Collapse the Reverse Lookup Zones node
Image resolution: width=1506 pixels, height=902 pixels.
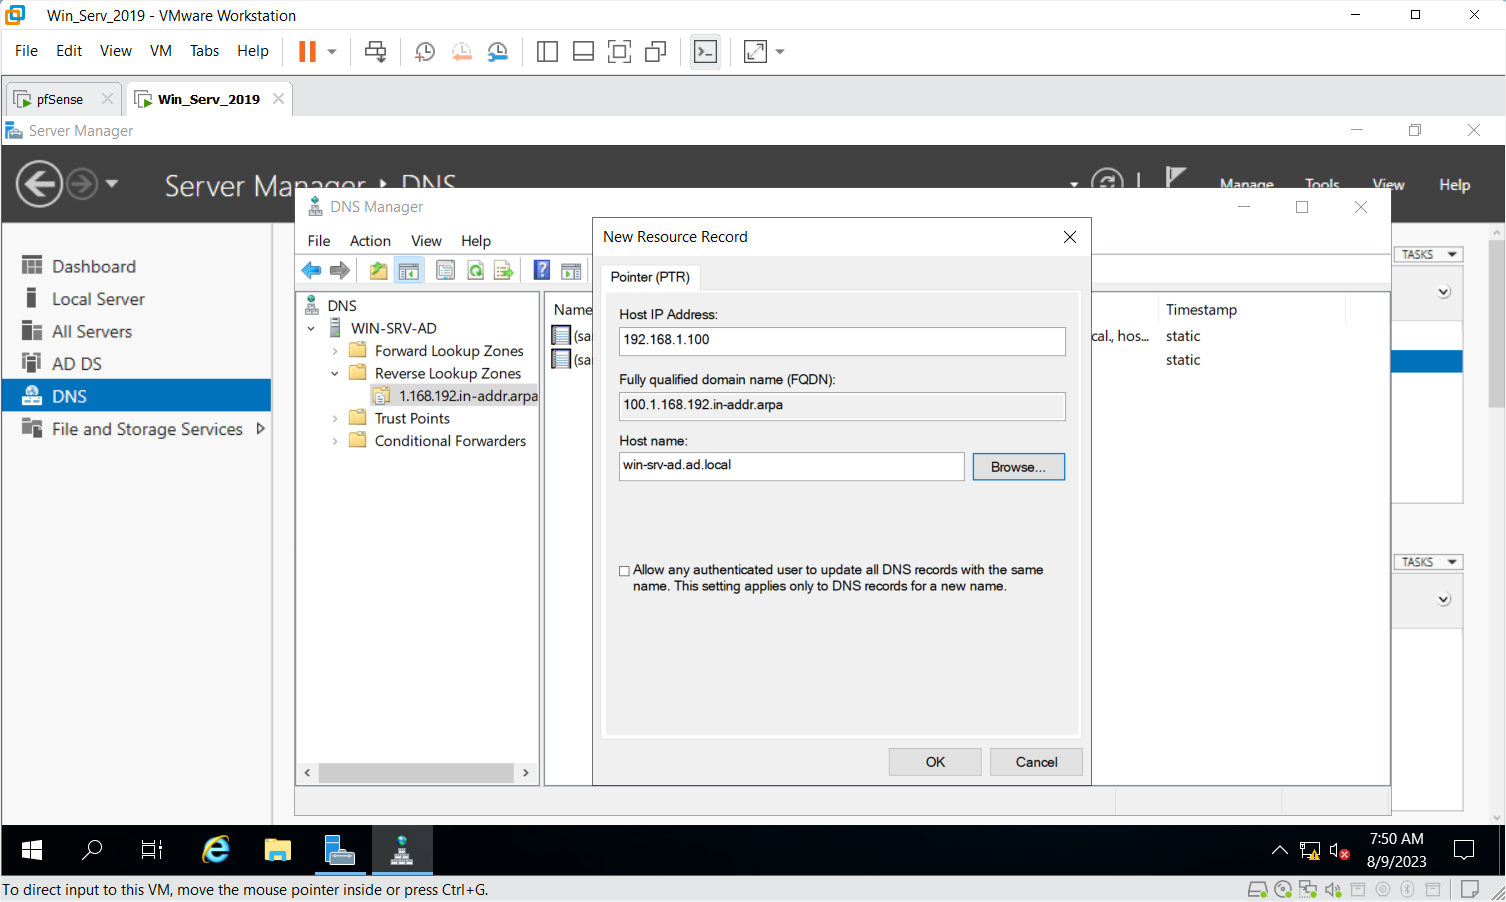335,373
